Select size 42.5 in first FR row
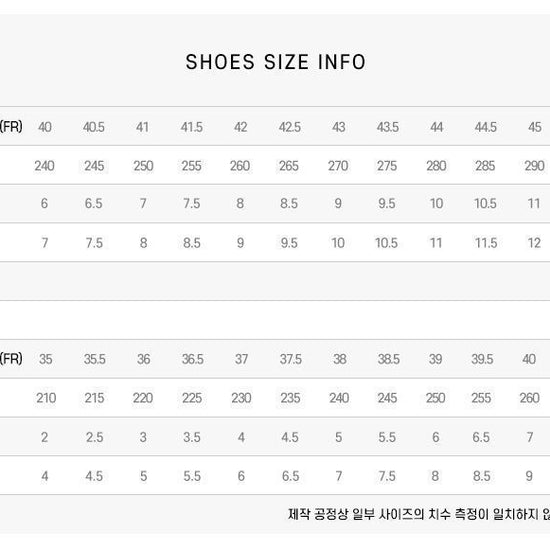The image size is (550, 550). click(x=289, y=127)
